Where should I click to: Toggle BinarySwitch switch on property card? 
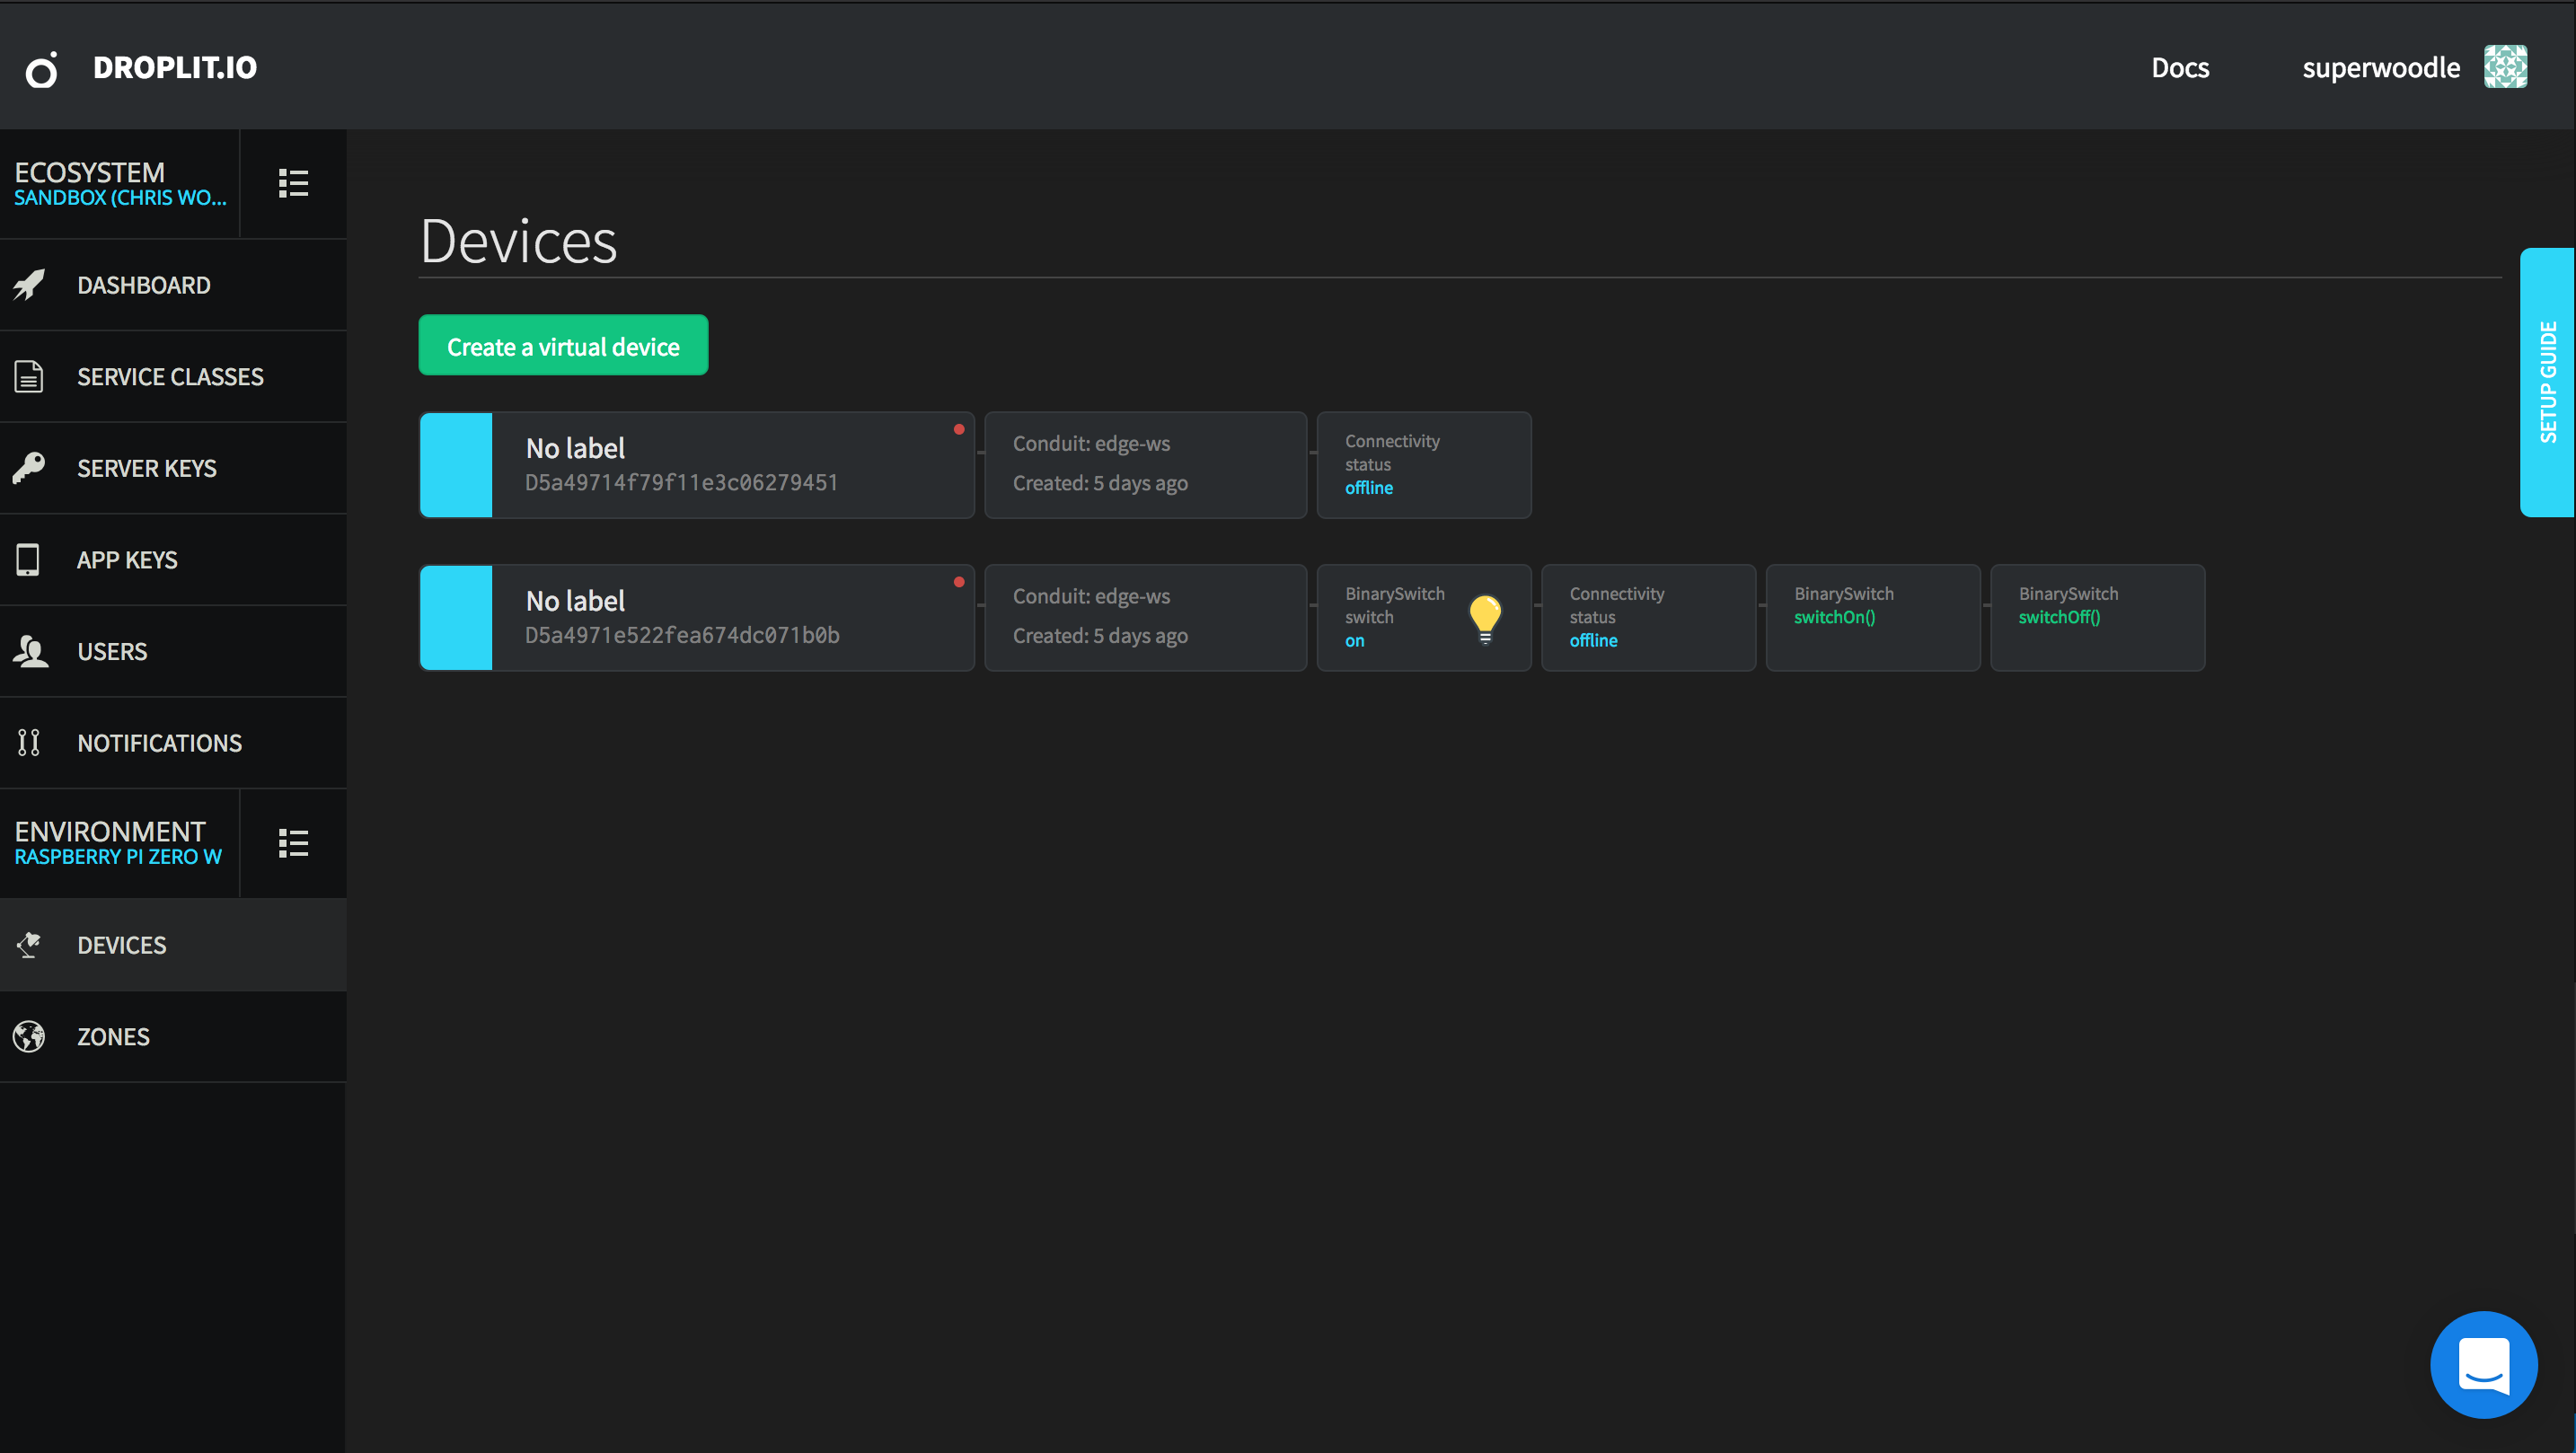[x=1424, y=618]
